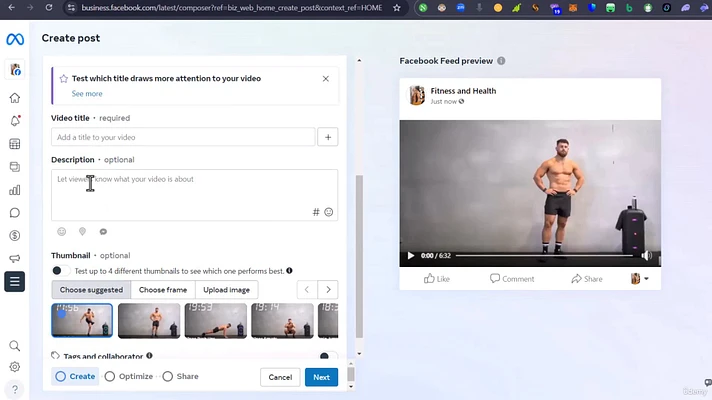Open Ads megaphone icon in sidebar
Image resolution: width=712 pixels, height=400 pixels.
[14, 259]
